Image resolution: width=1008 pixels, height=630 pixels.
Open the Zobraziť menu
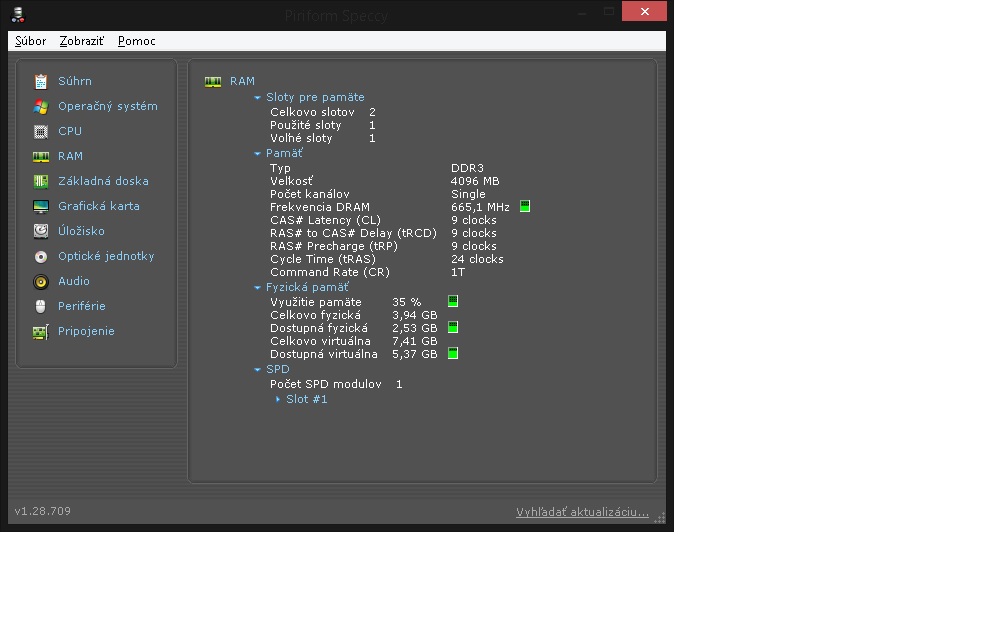[82, 41]
